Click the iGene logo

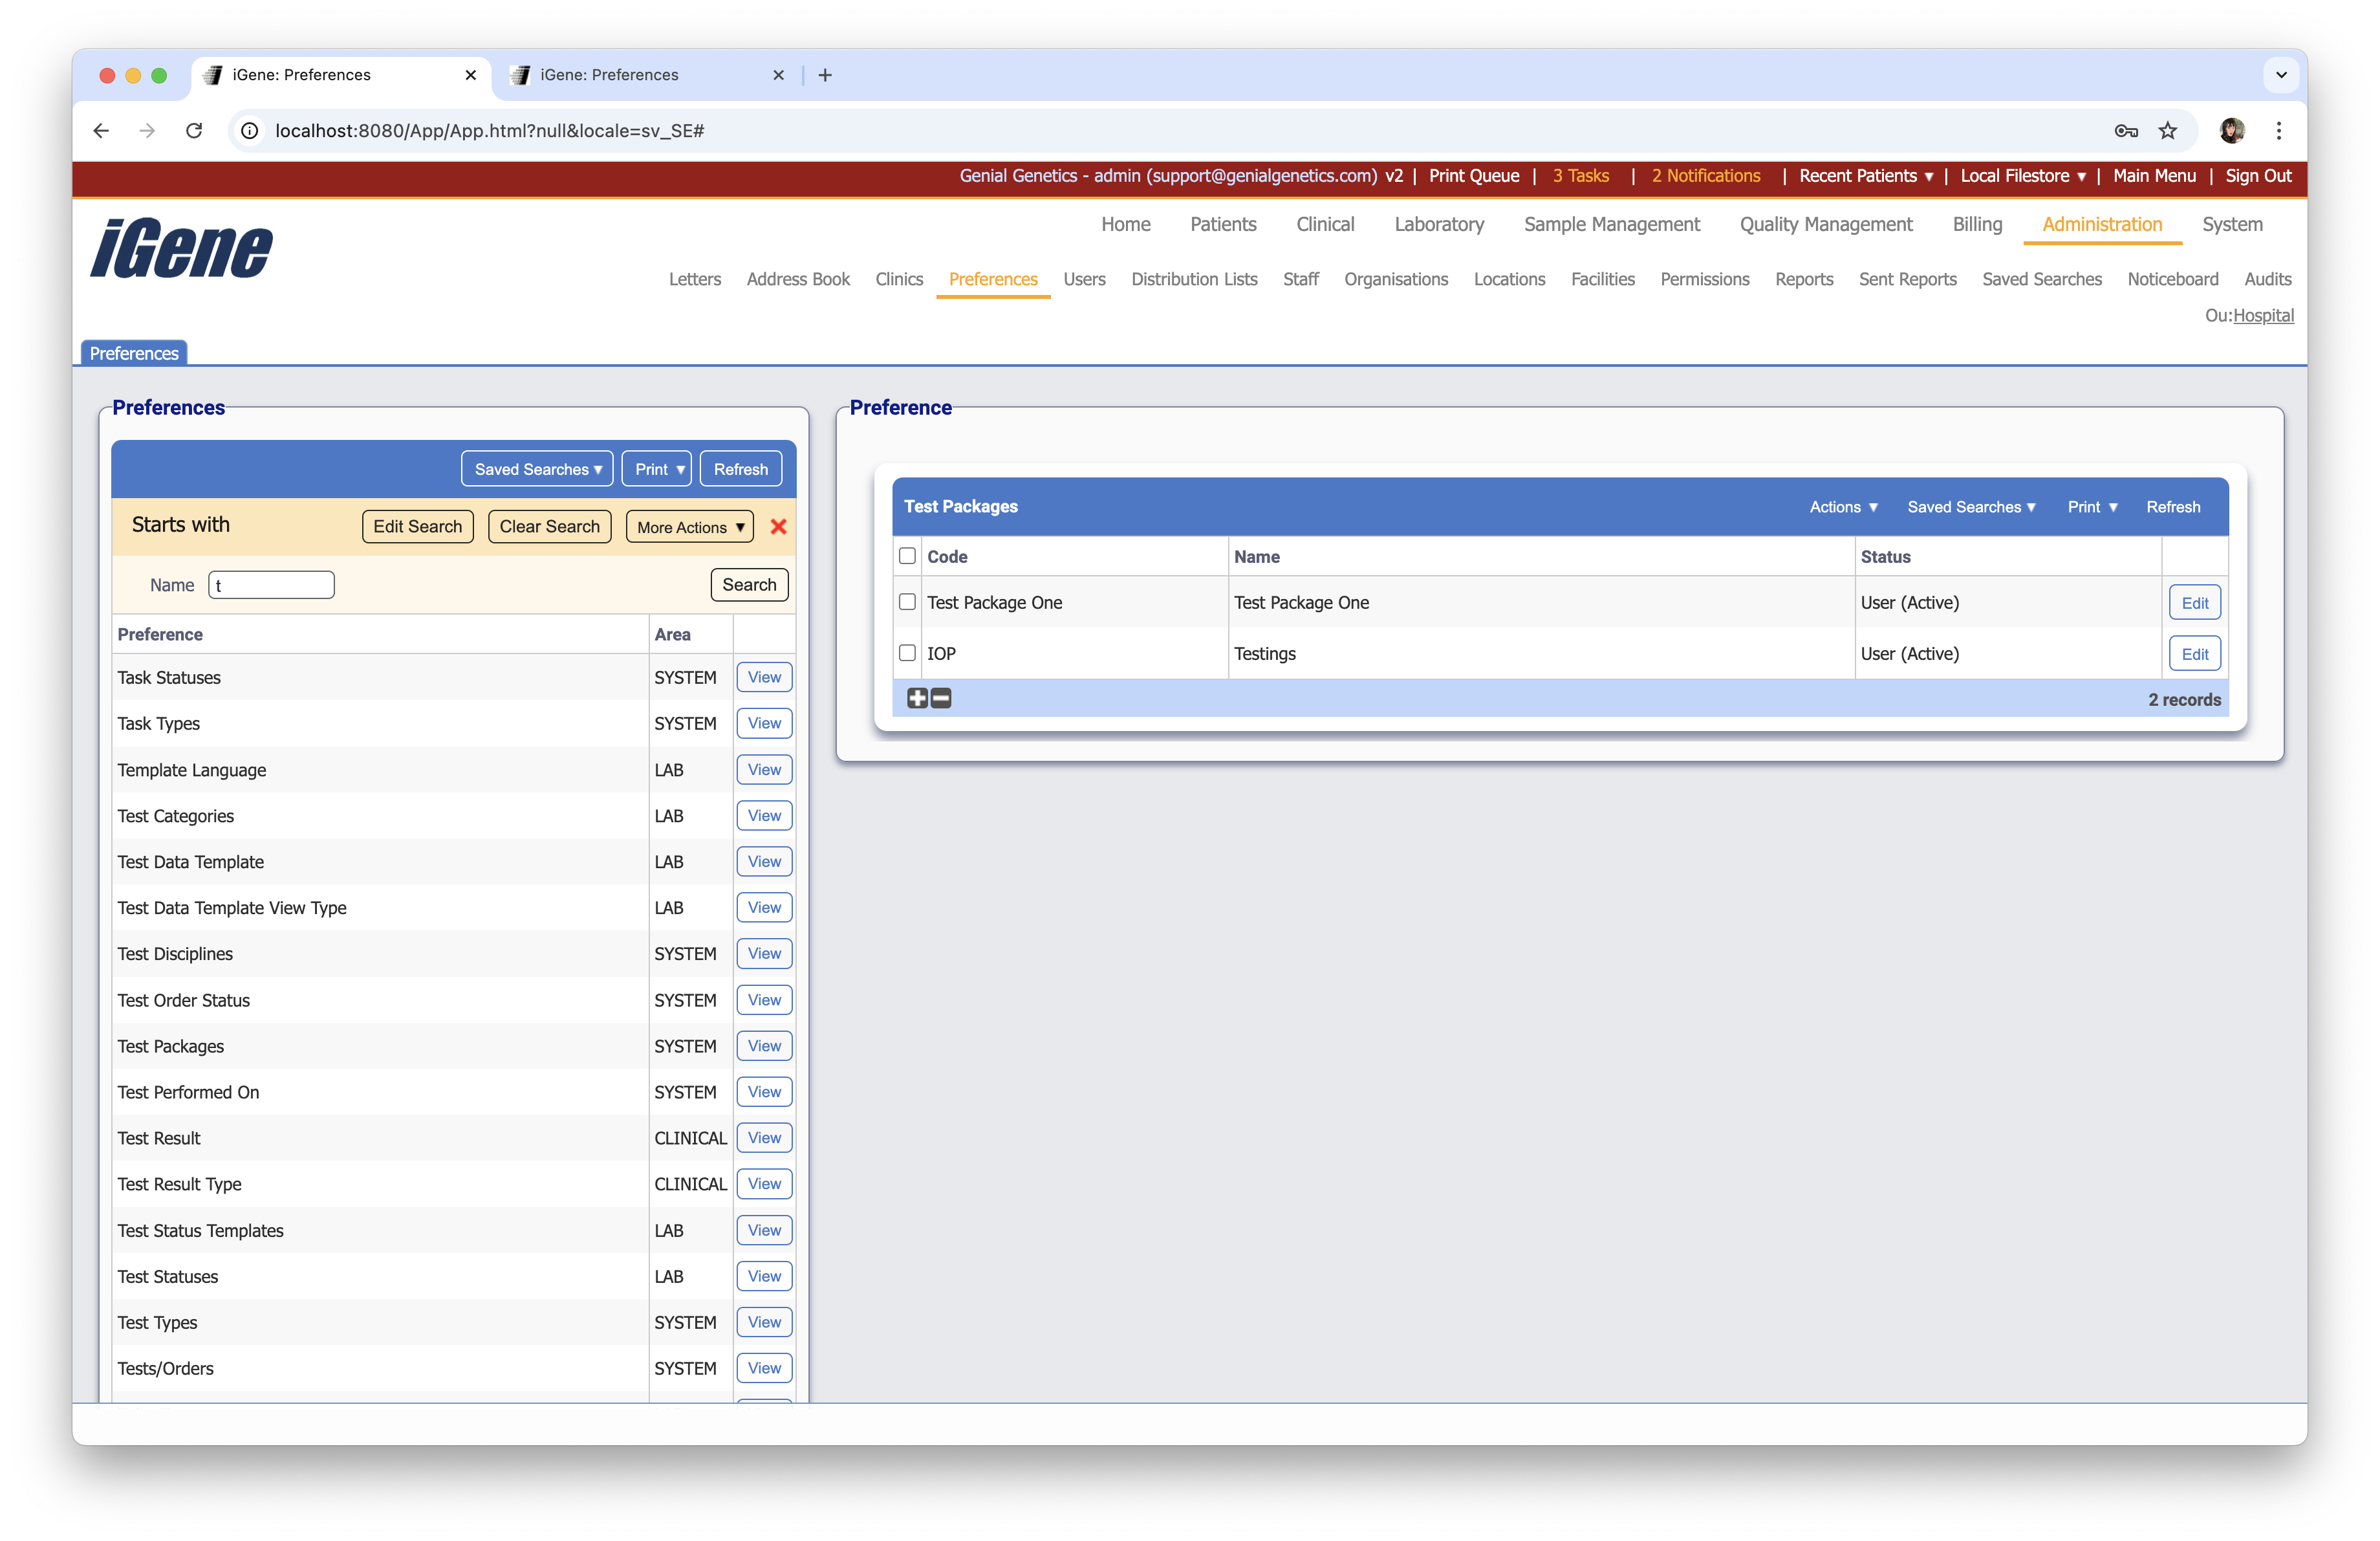(x=180, y=248)
